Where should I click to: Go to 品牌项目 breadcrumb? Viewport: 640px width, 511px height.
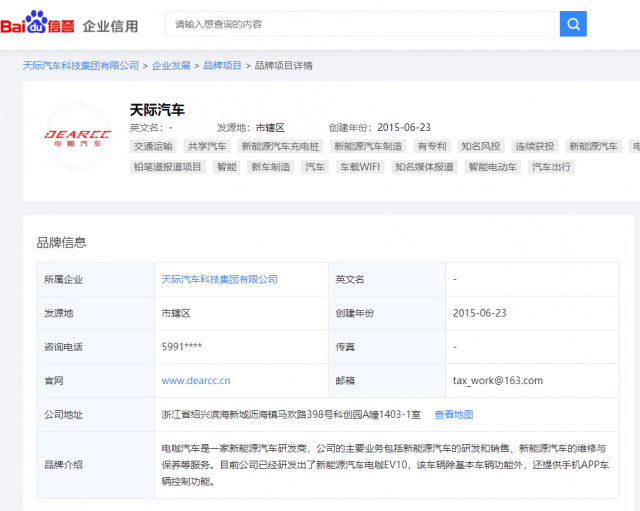pos(222,66)
